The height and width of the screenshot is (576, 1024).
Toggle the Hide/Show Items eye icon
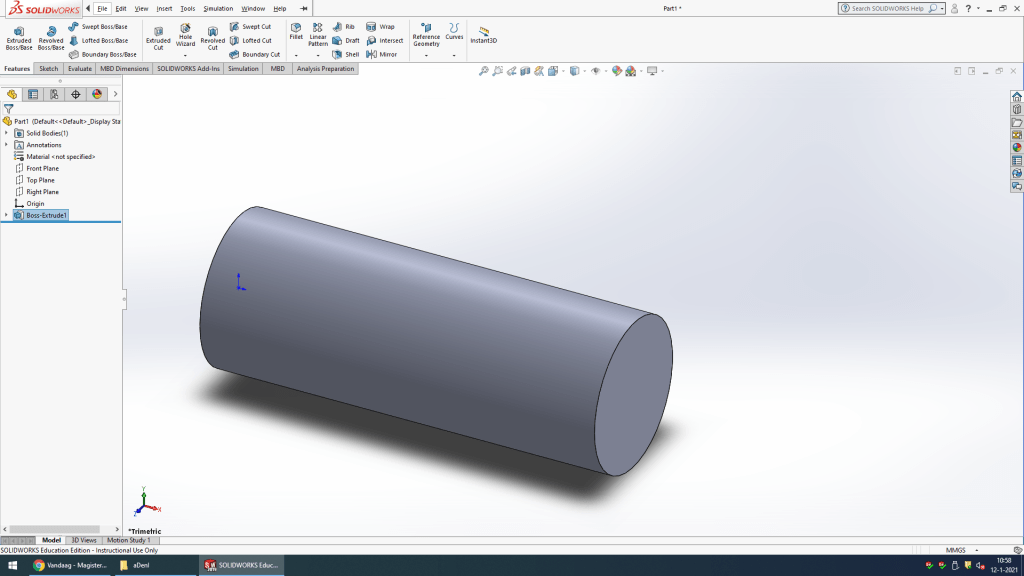(596, 71)
